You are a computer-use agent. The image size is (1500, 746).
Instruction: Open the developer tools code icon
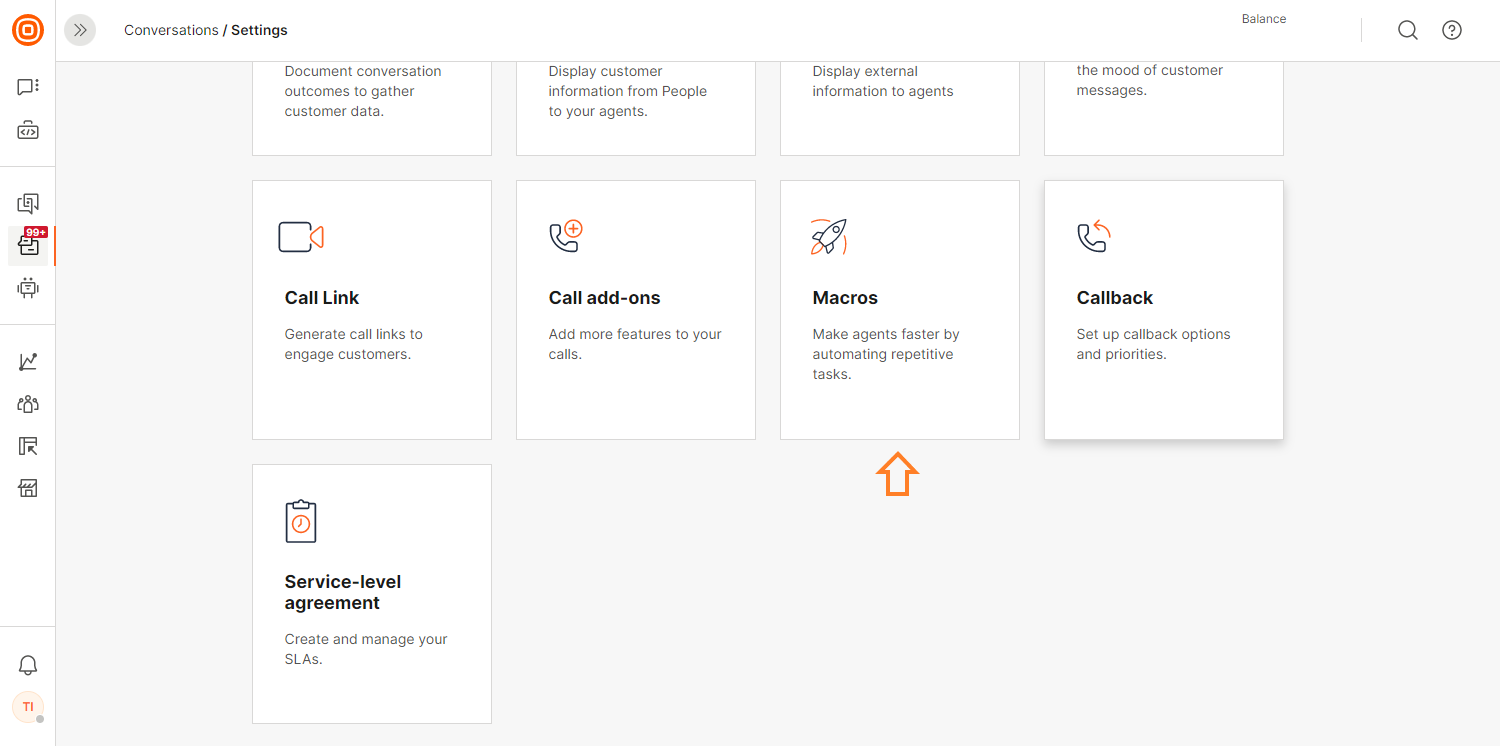28,130
